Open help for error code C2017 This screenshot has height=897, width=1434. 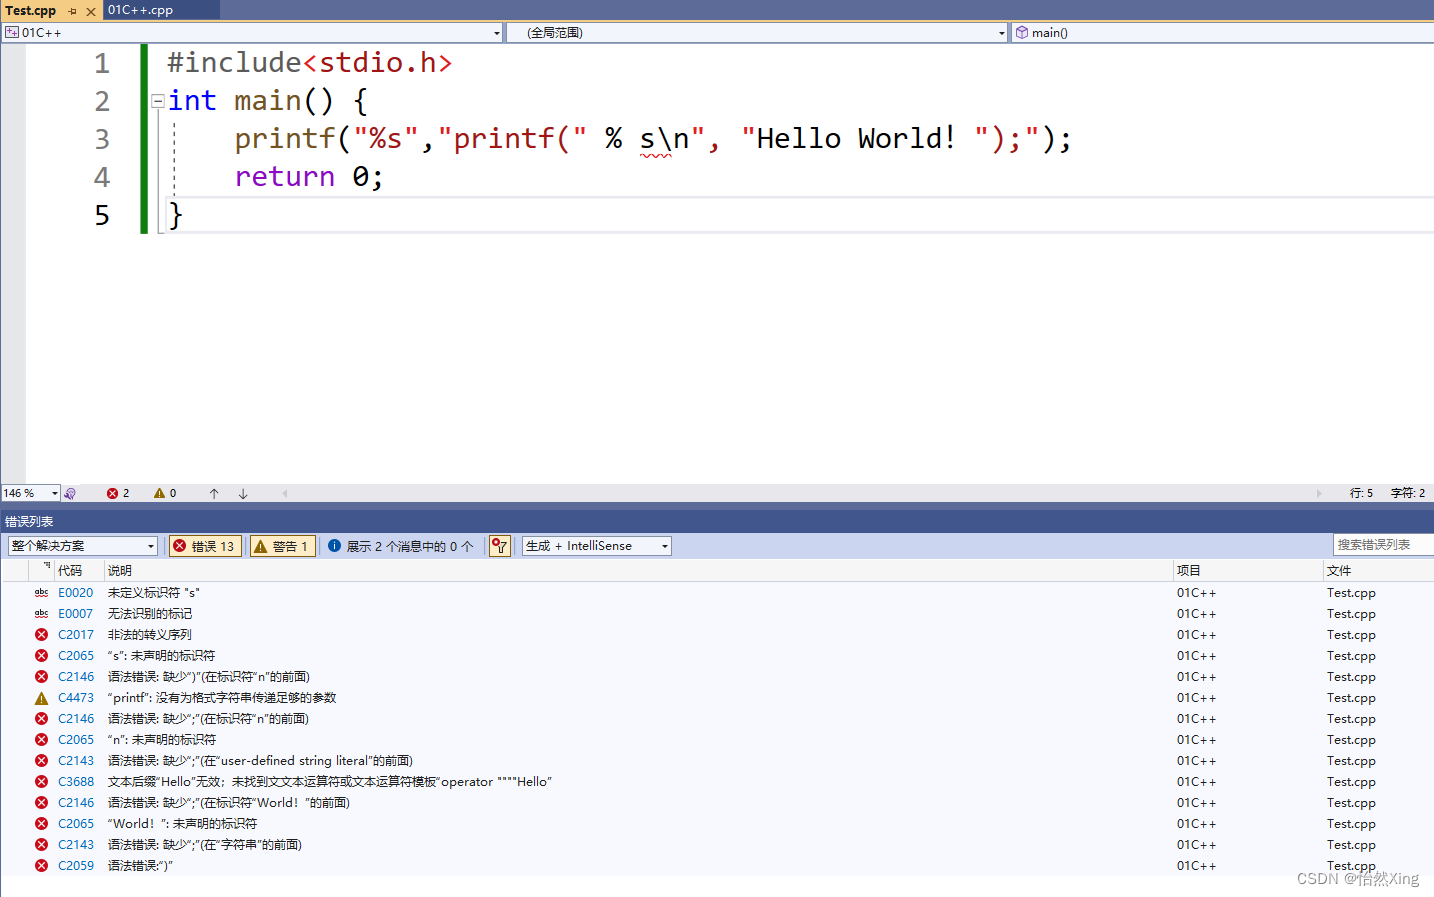tap(75, 634)
